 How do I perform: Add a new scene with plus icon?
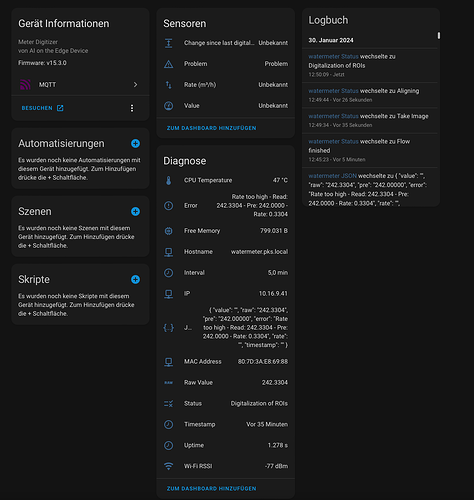135,211
